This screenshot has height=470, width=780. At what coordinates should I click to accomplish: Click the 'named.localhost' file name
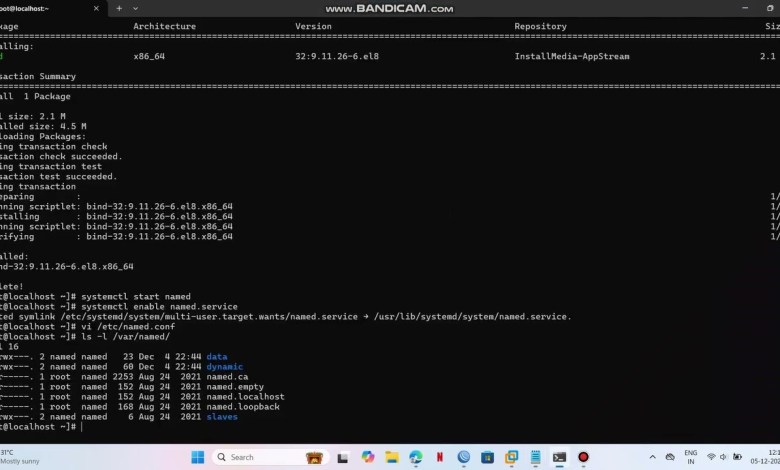coord(246,397)
